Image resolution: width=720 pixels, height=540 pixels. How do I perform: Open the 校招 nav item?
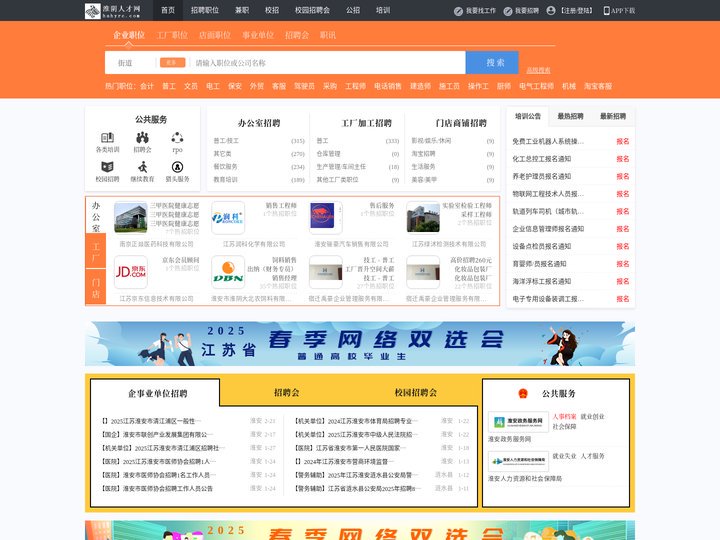[272, 10]
